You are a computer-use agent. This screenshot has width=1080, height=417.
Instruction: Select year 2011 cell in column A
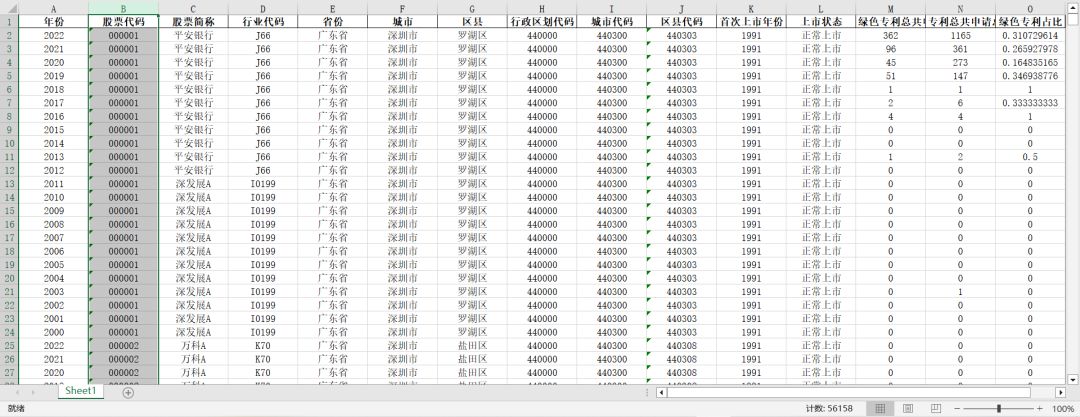coord(54,184)
